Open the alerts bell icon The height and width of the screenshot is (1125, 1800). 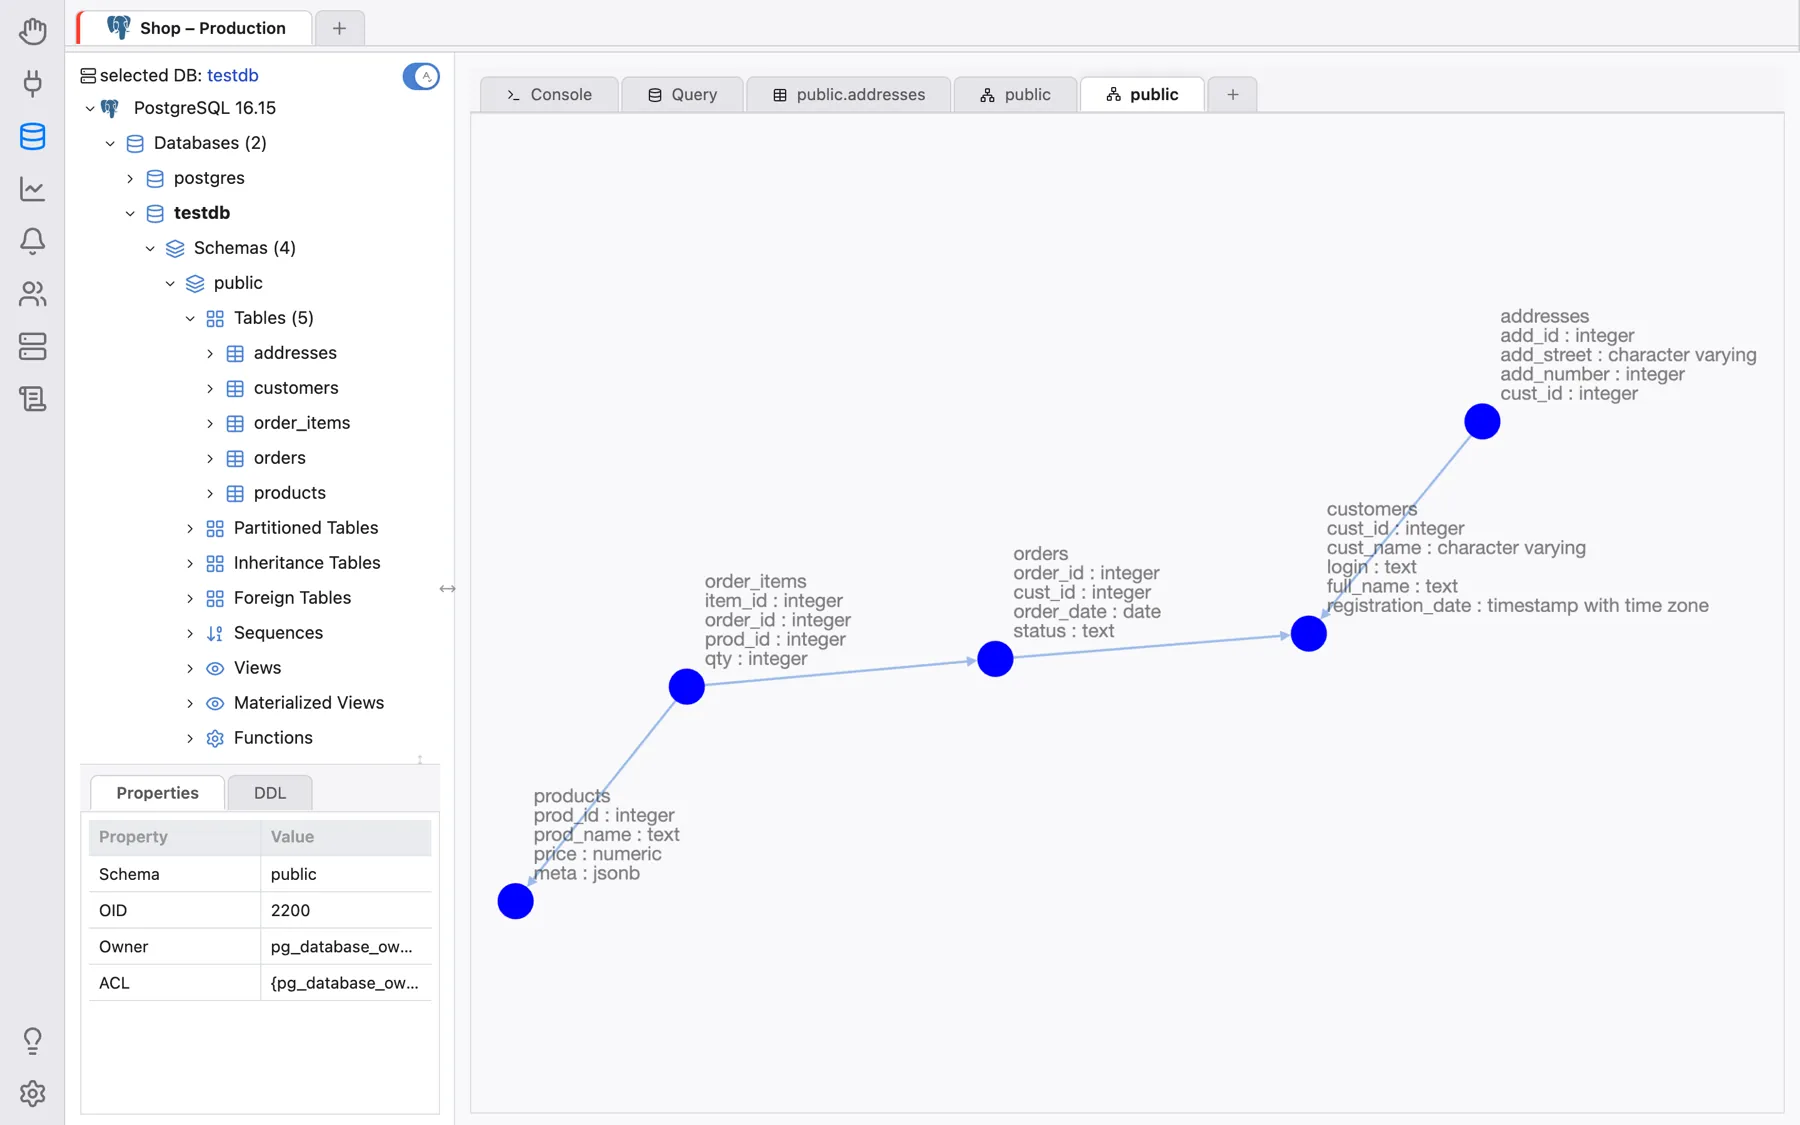(x=32, y=241)
